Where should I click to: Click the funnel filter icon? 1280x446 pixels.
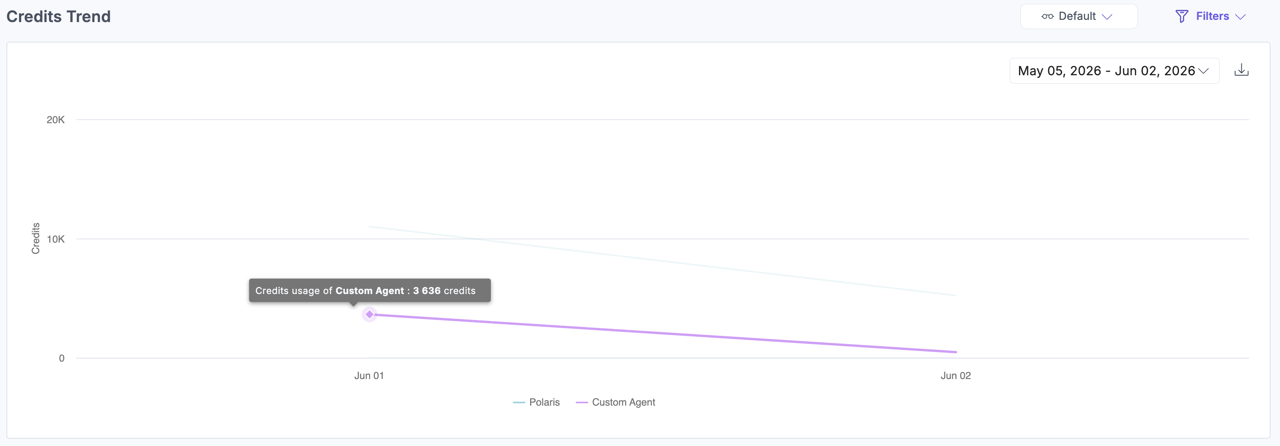coord(1182,16)
